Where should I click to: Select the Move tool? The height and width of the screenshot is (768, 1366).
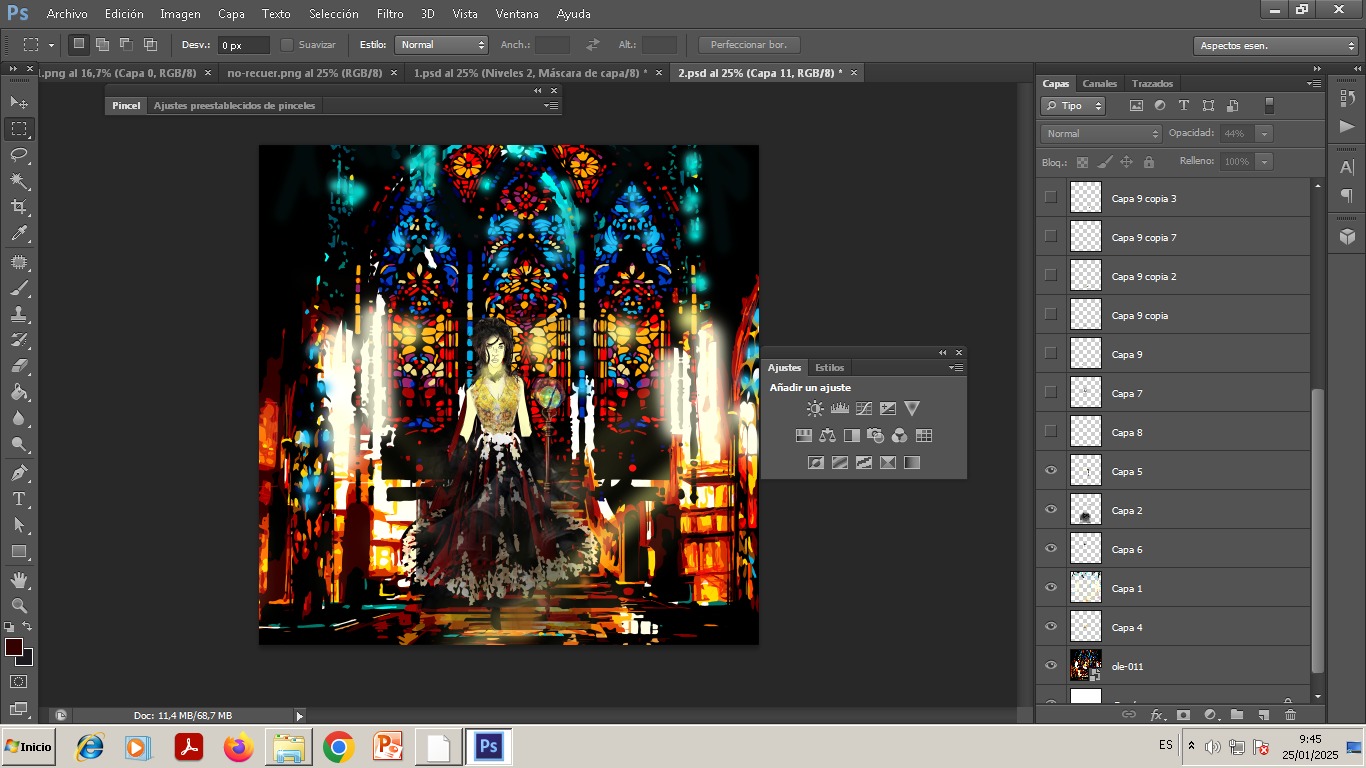pyautogui.click(x=19, y=102)
